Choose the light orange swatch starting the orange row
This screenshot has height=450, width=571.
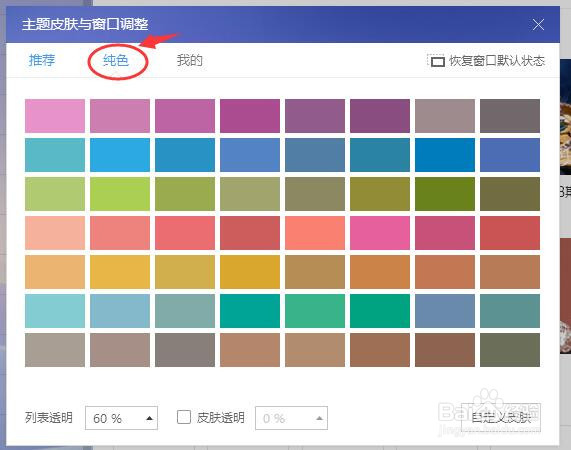click(x=55, y=272)
